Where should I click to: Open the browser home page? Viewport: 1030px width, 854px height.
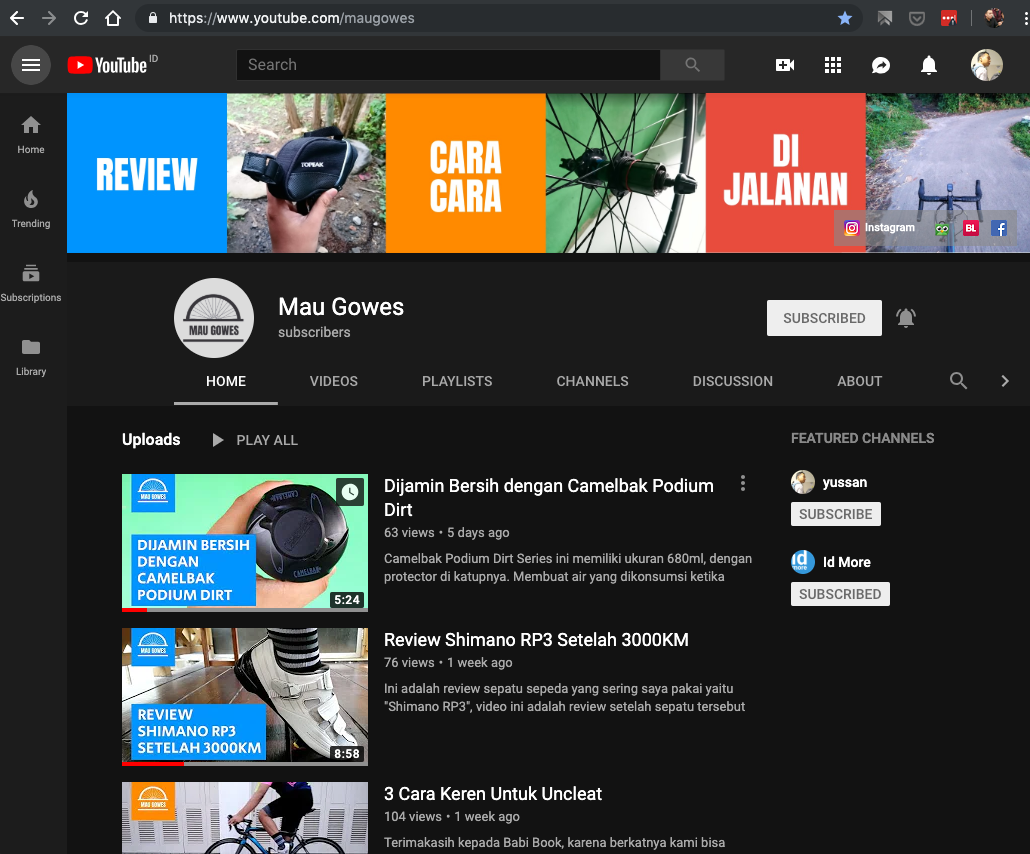113,18
